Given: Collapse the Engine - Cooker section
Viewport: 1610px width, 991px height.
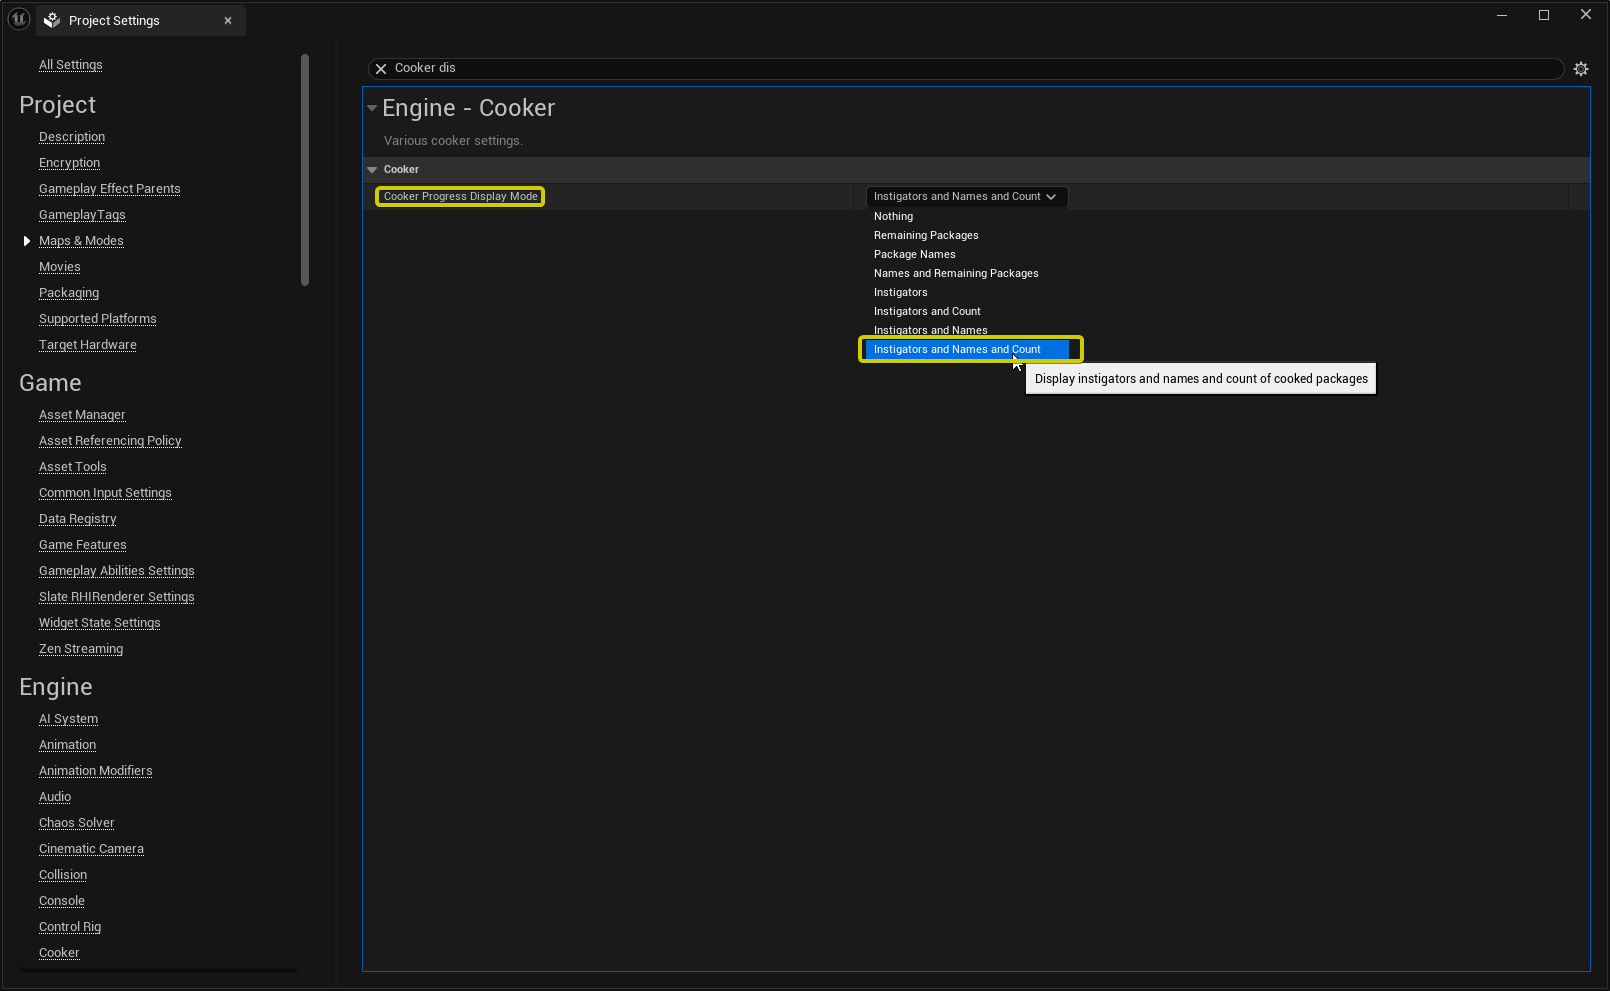Looking at the screenshot, I should 372,108.
